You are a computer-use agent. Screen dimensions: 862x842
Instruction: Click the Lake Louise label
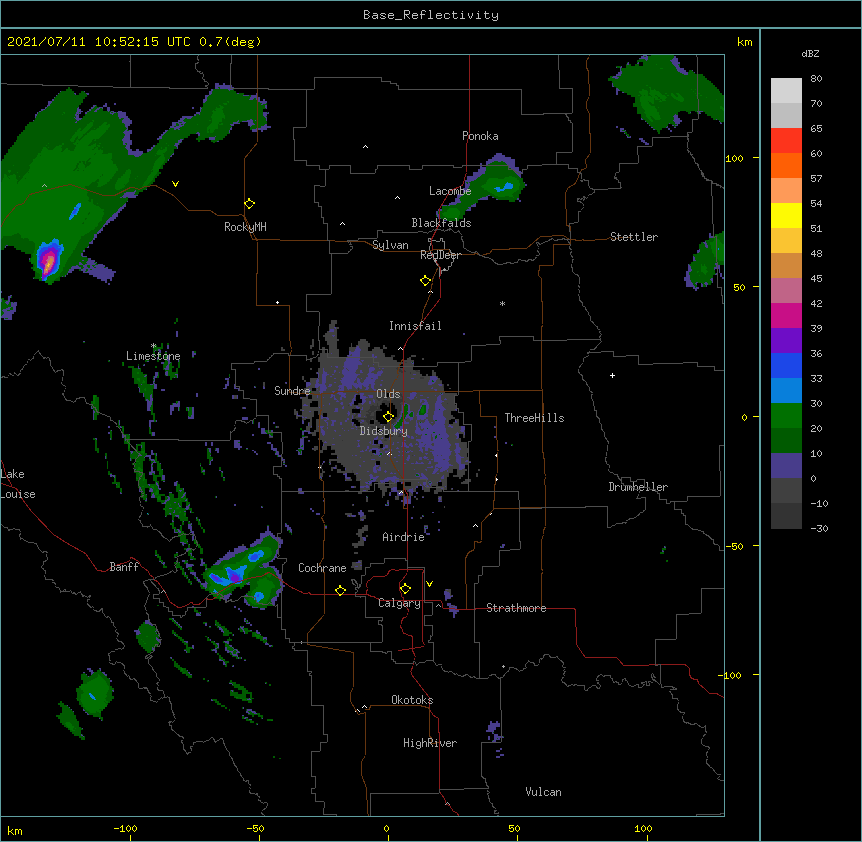[x=18, y=484]
